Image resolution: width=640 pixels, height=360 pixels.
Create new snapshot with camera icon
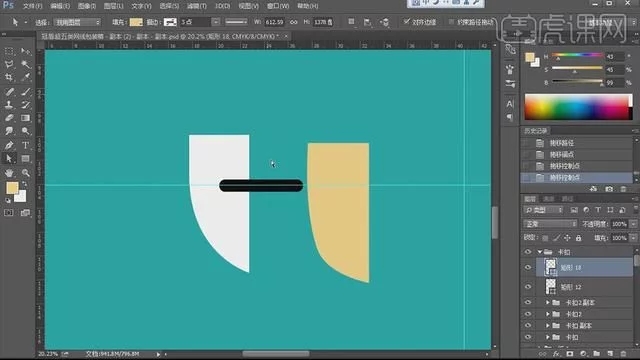point(609,189)
